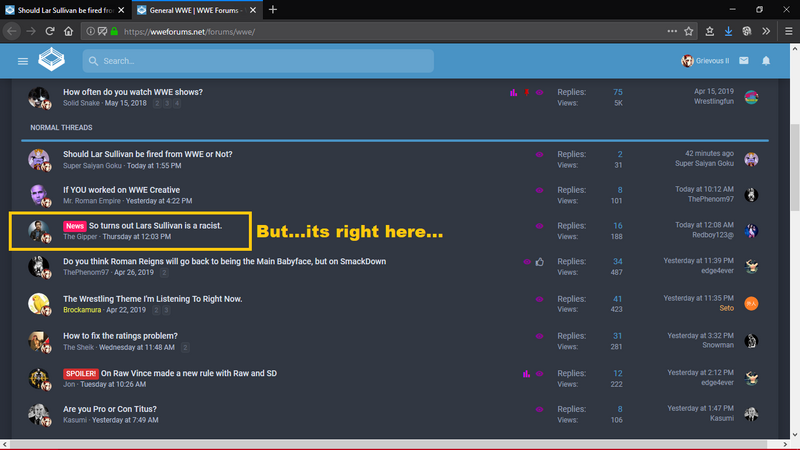800x450 pixels.
Task: Click the green padlock security icon
Action: click(114, 31)
